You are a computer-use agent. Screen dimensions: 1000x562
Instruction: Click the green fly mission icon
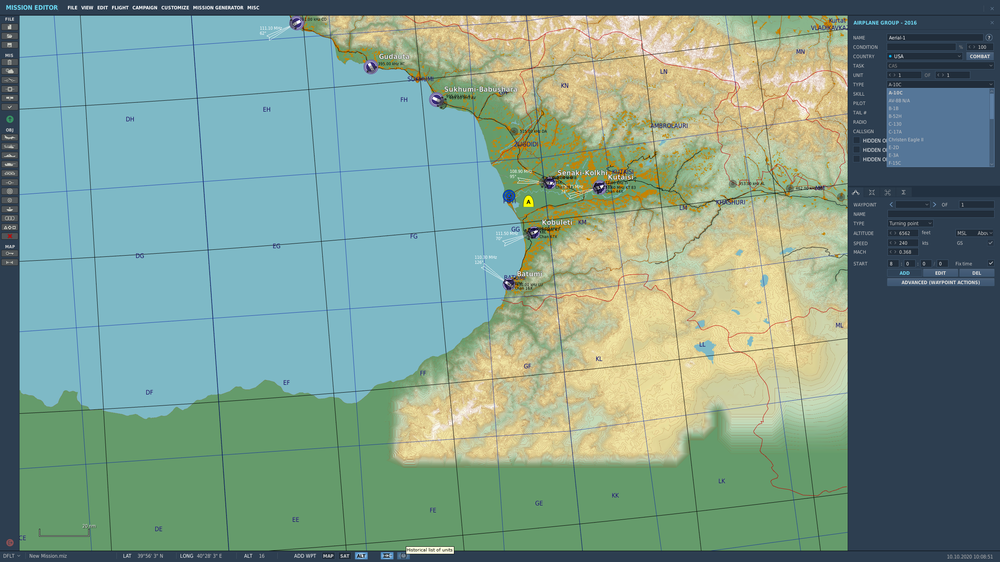point(10,119)
